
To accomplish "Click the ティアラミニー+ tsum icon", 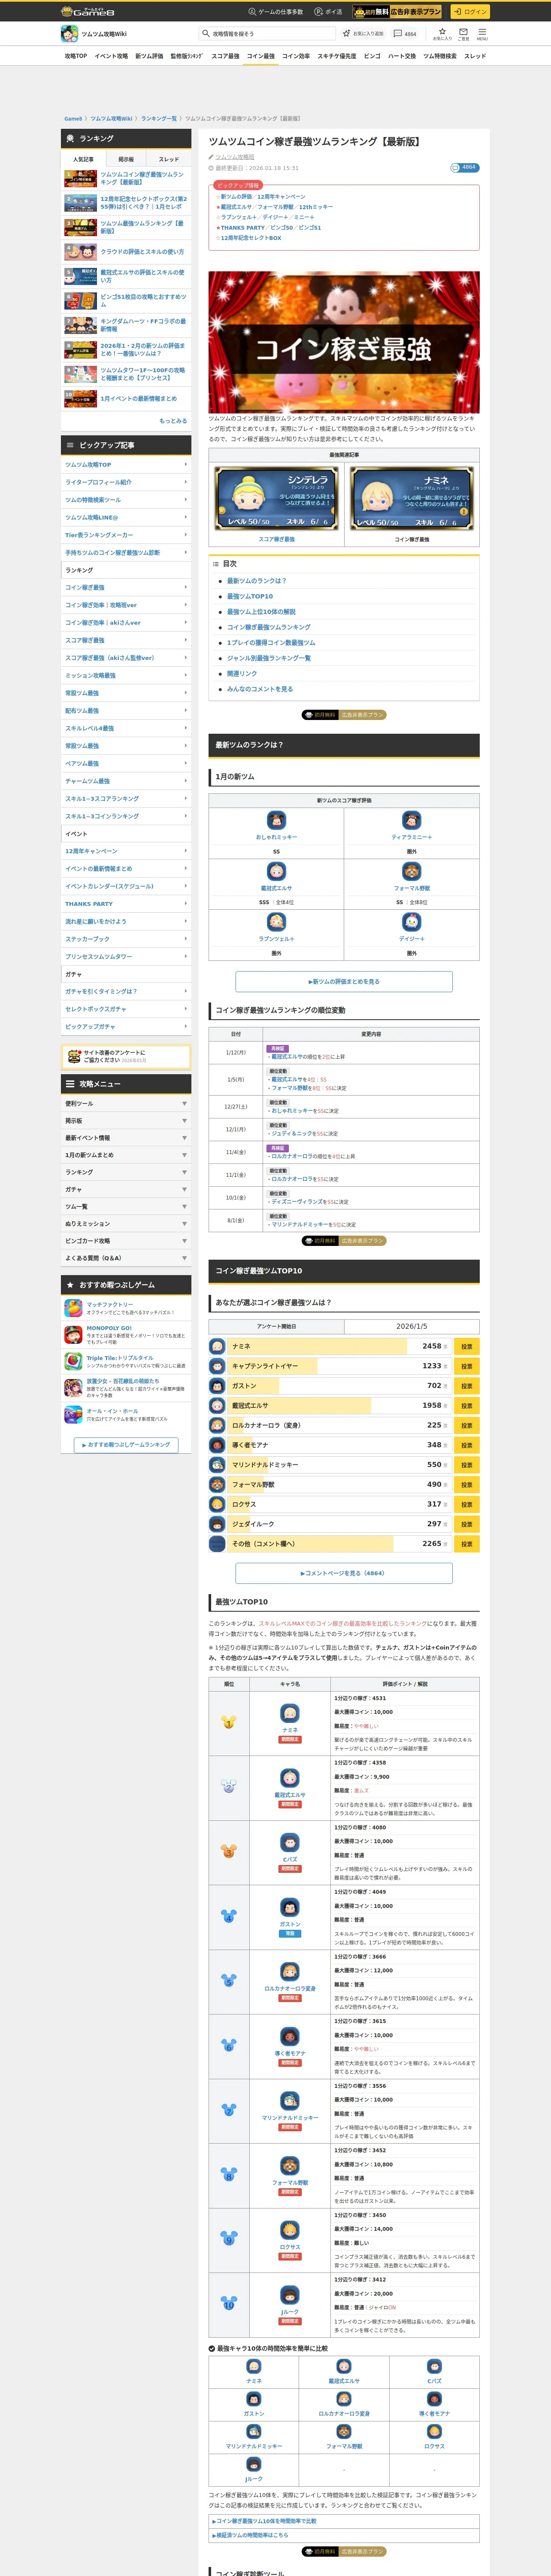I will pos(411,820).
